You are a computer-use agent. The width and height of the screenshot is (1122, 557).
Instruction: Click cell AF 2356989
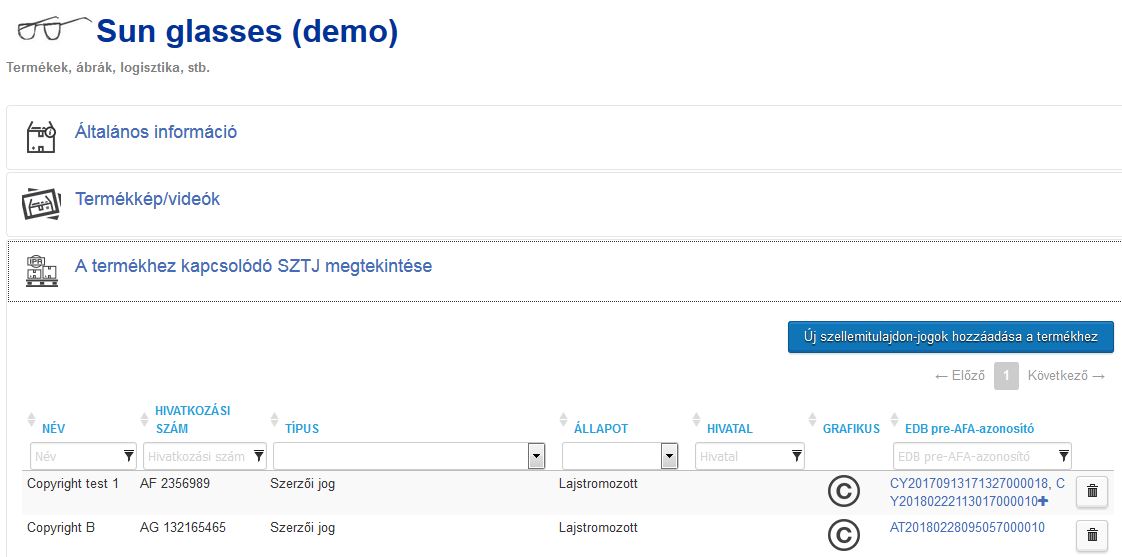pos(175,484)
